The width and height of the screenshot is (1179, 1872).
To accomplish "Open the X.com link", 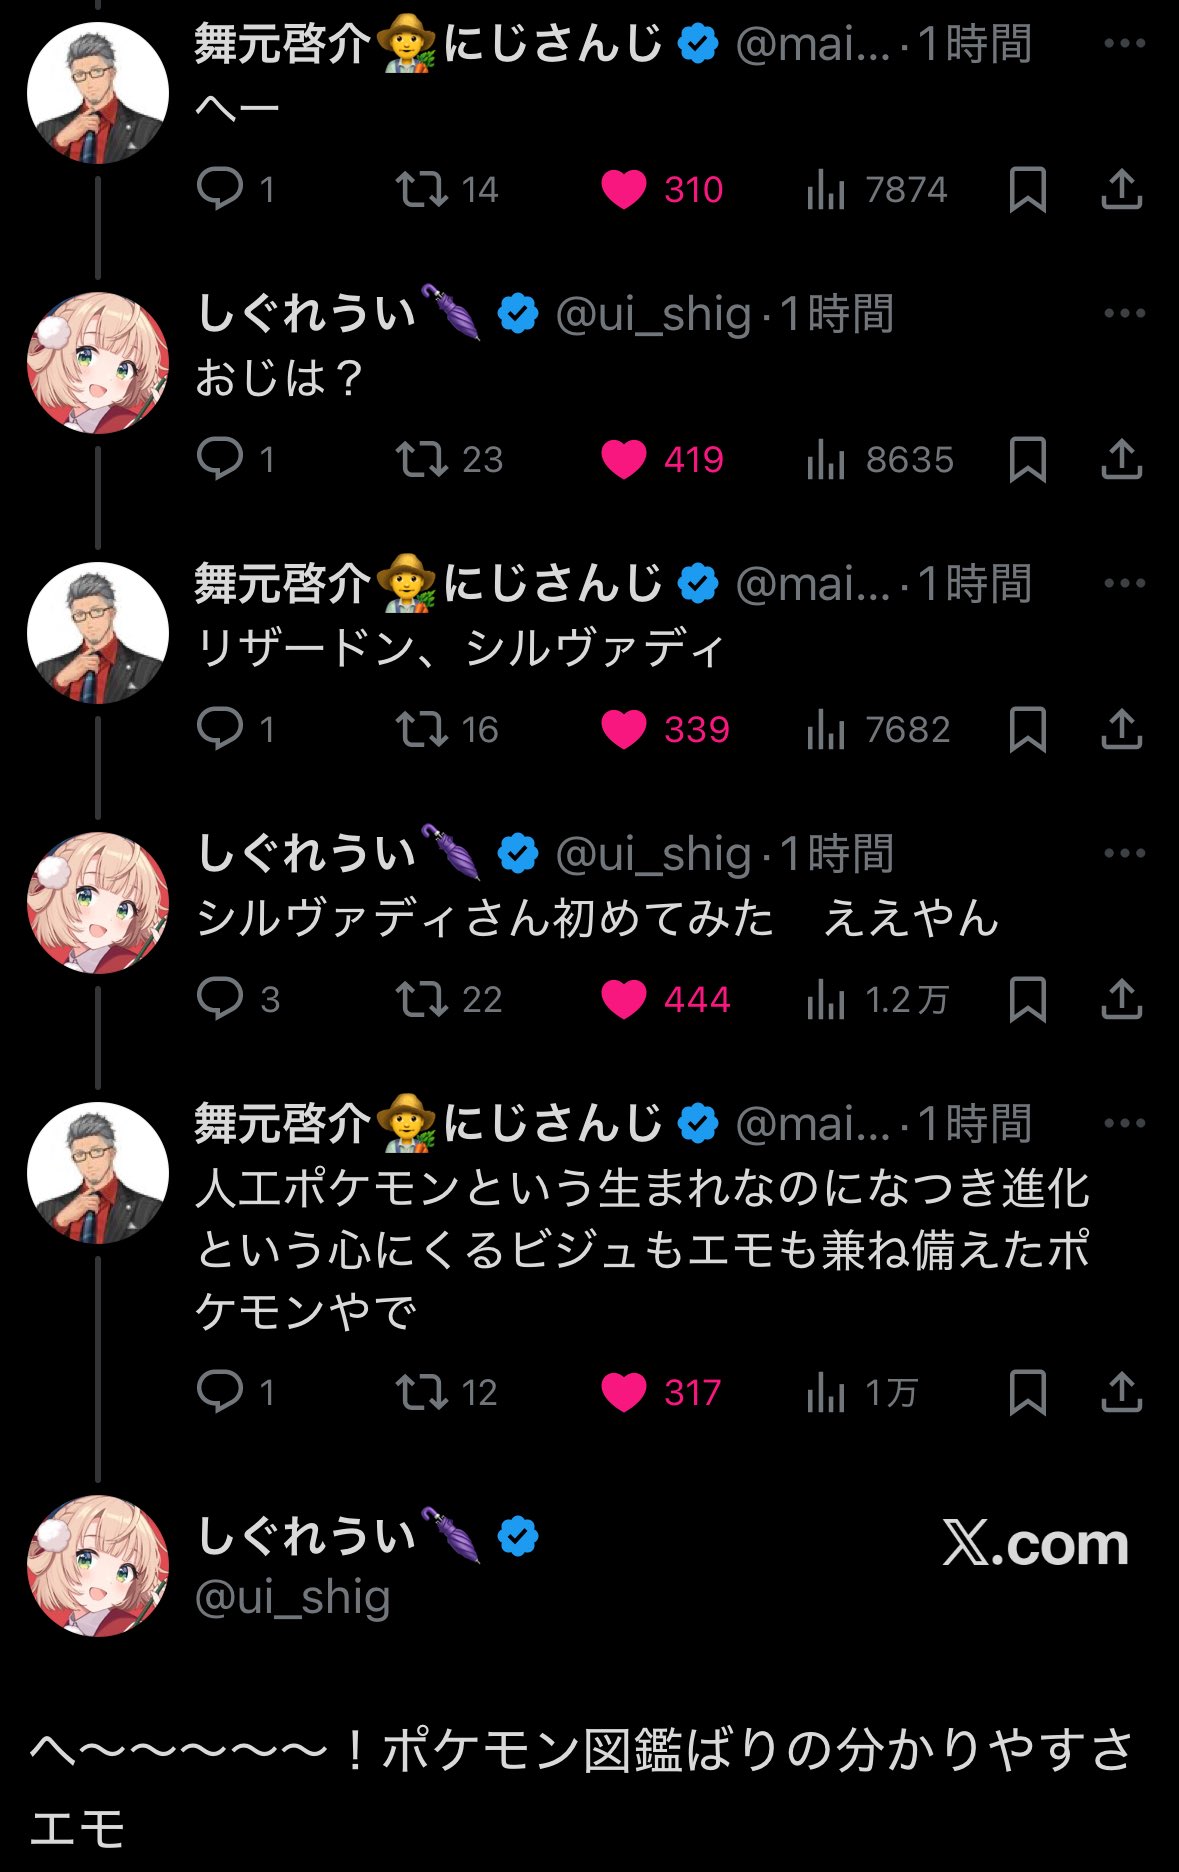I will [1035, 1543].
